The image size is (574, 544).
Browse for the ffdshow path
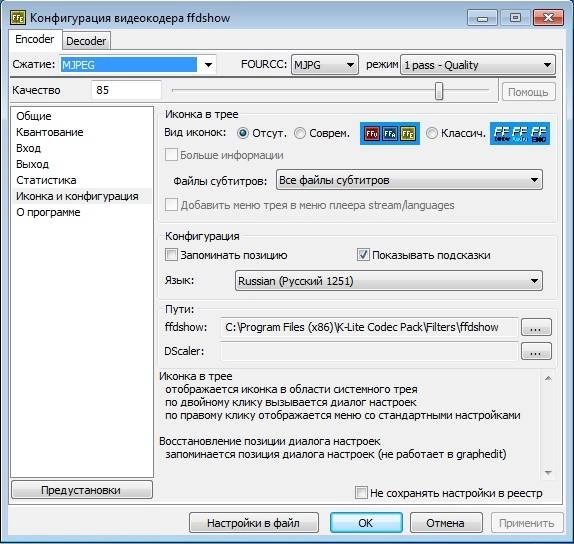536,327
